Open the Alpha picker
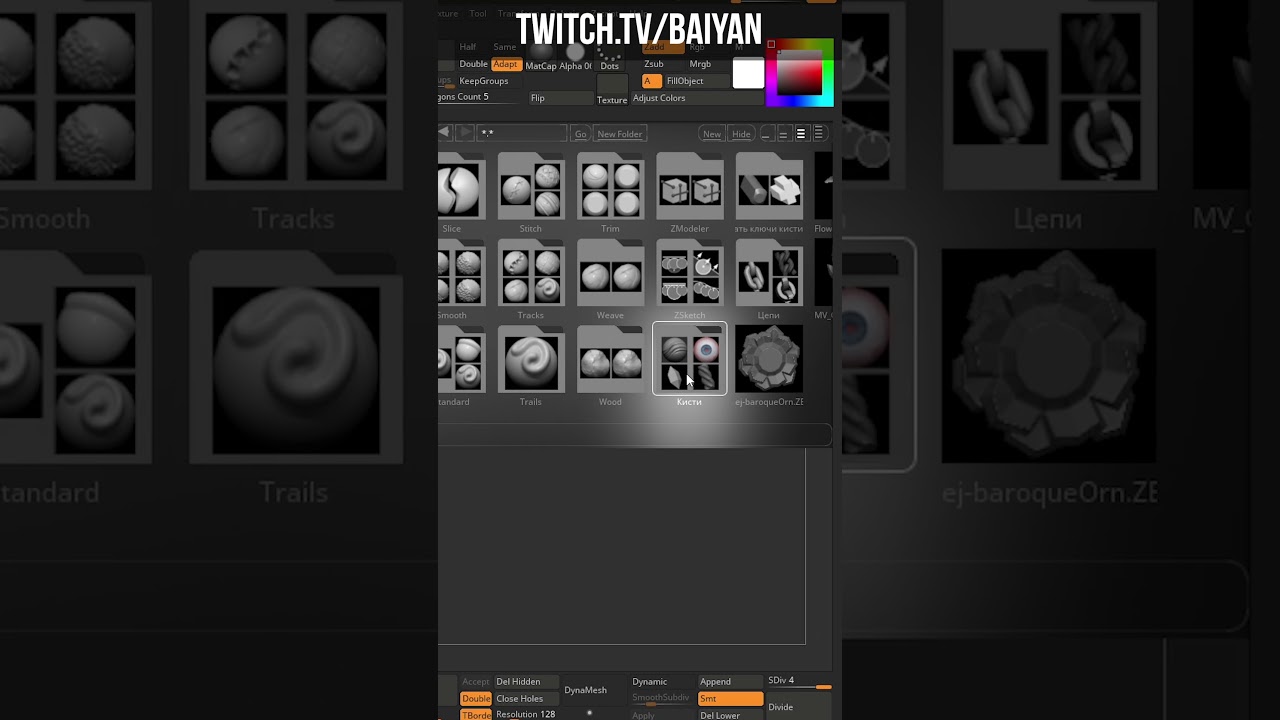The width and height of the screenshot is (1280, 720). pyautogui.click(x=575, y=56)
